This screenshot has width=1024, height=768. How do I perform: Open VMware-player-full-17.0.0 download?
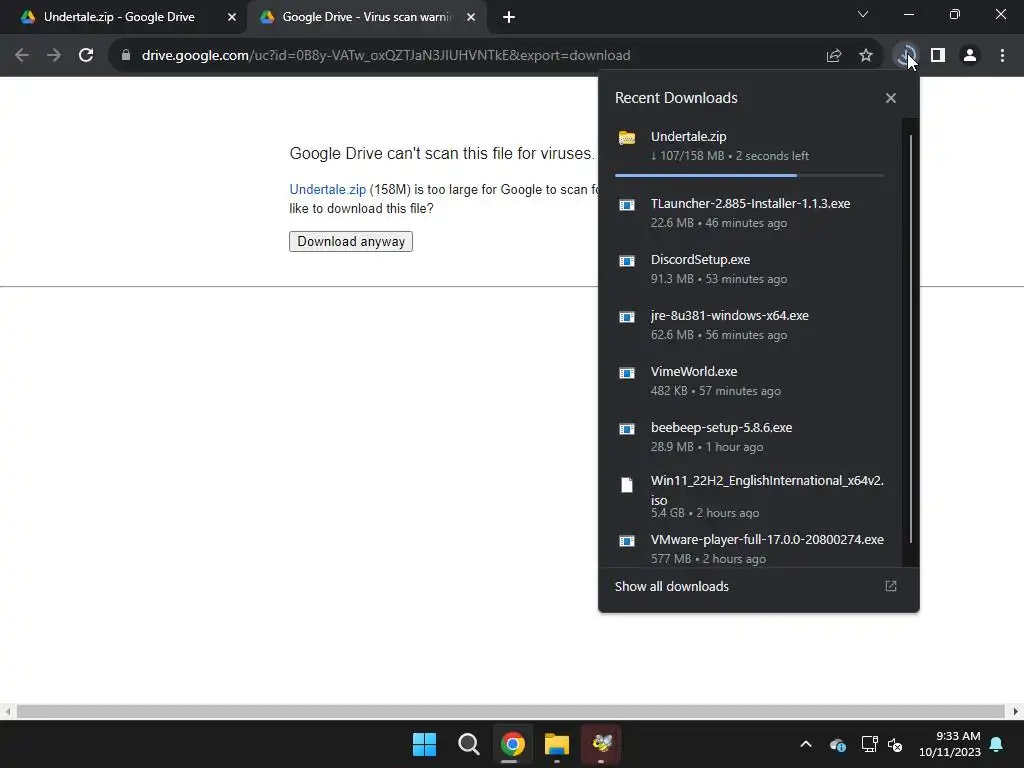tap(750, 548)
